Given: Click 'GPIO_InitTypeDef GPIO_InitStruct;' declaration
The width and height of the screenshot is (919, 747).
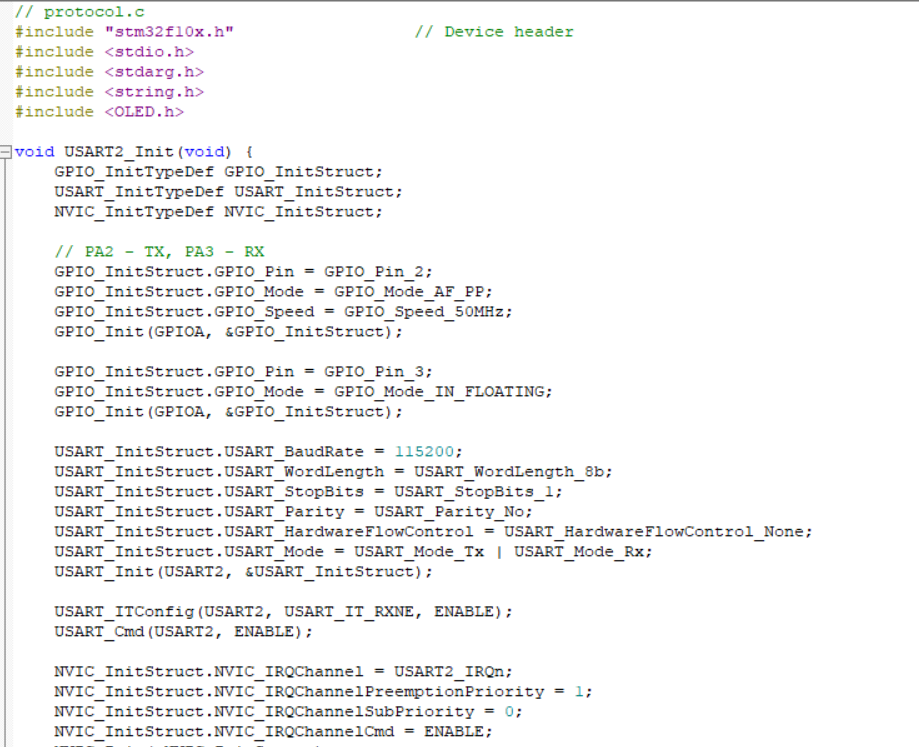Looking at the screenshot, I should point(219,172).
